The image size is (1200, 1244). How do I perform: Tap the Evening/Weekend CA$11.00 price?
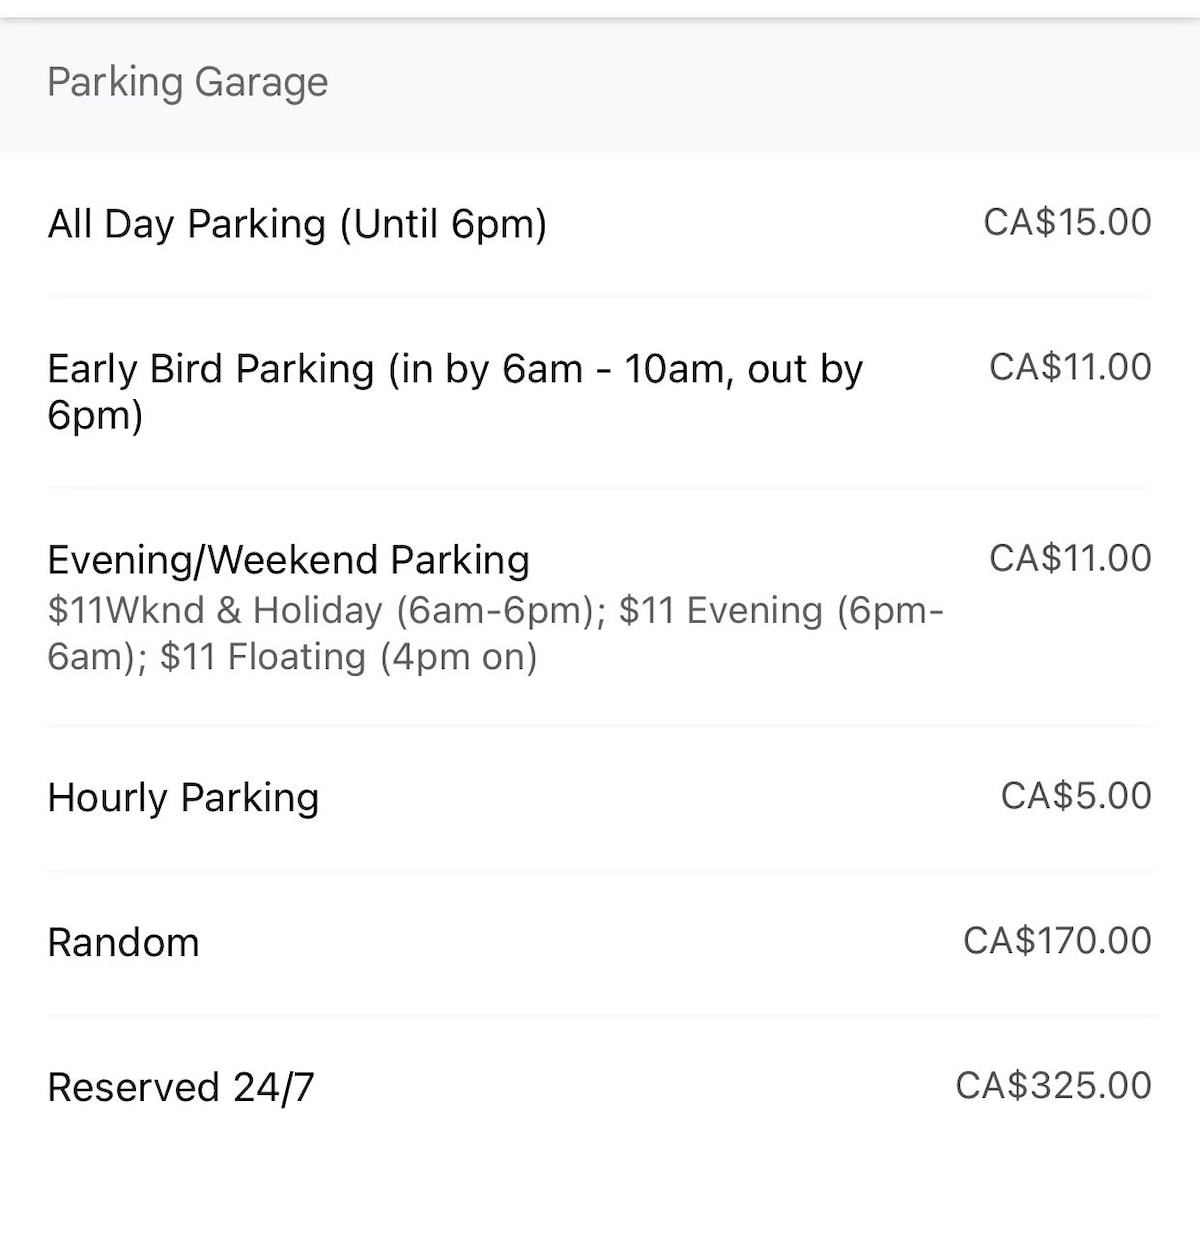(1070, 558)
